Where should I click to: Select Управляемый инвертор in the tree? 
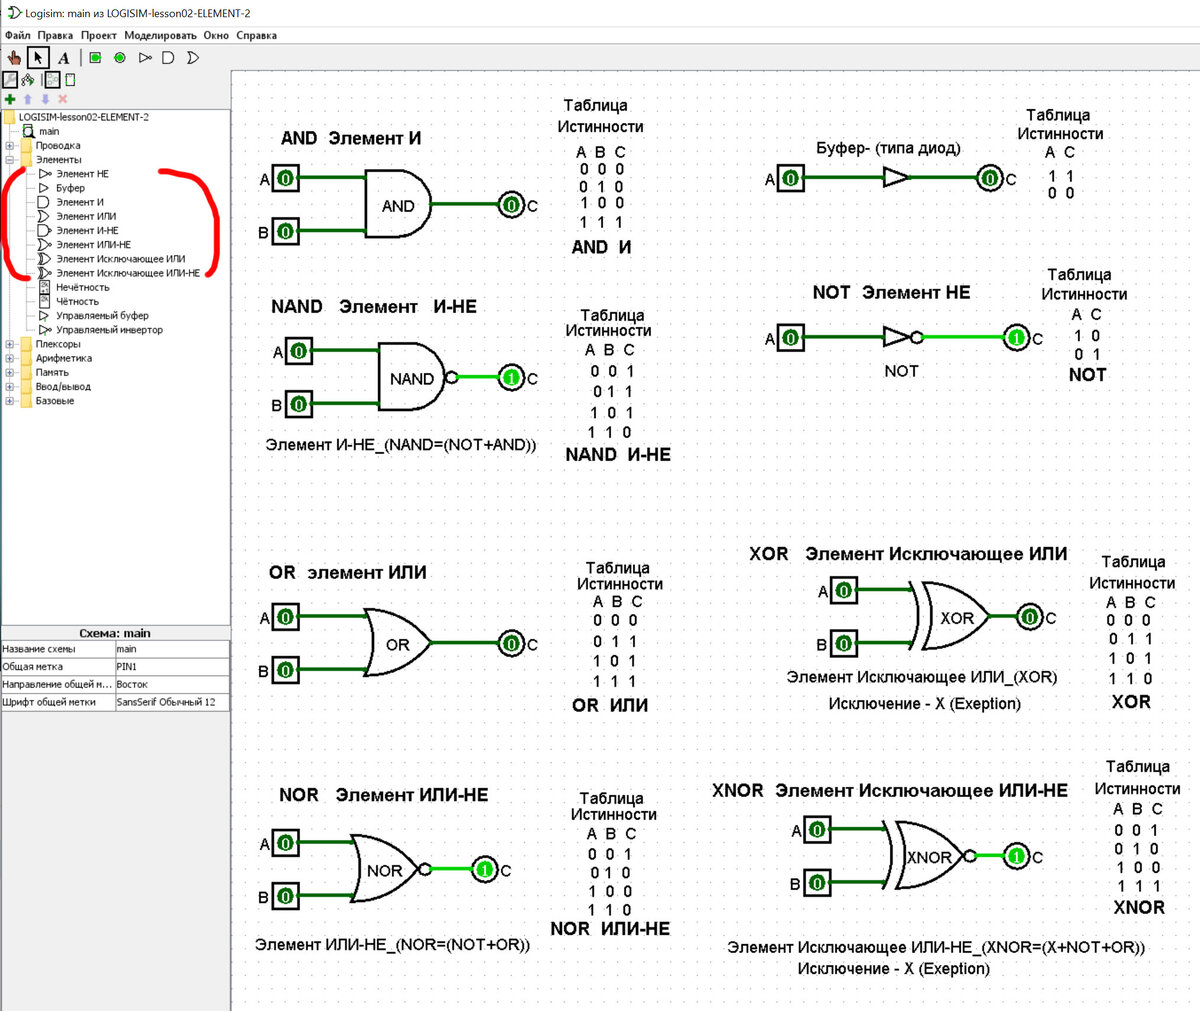100,329
